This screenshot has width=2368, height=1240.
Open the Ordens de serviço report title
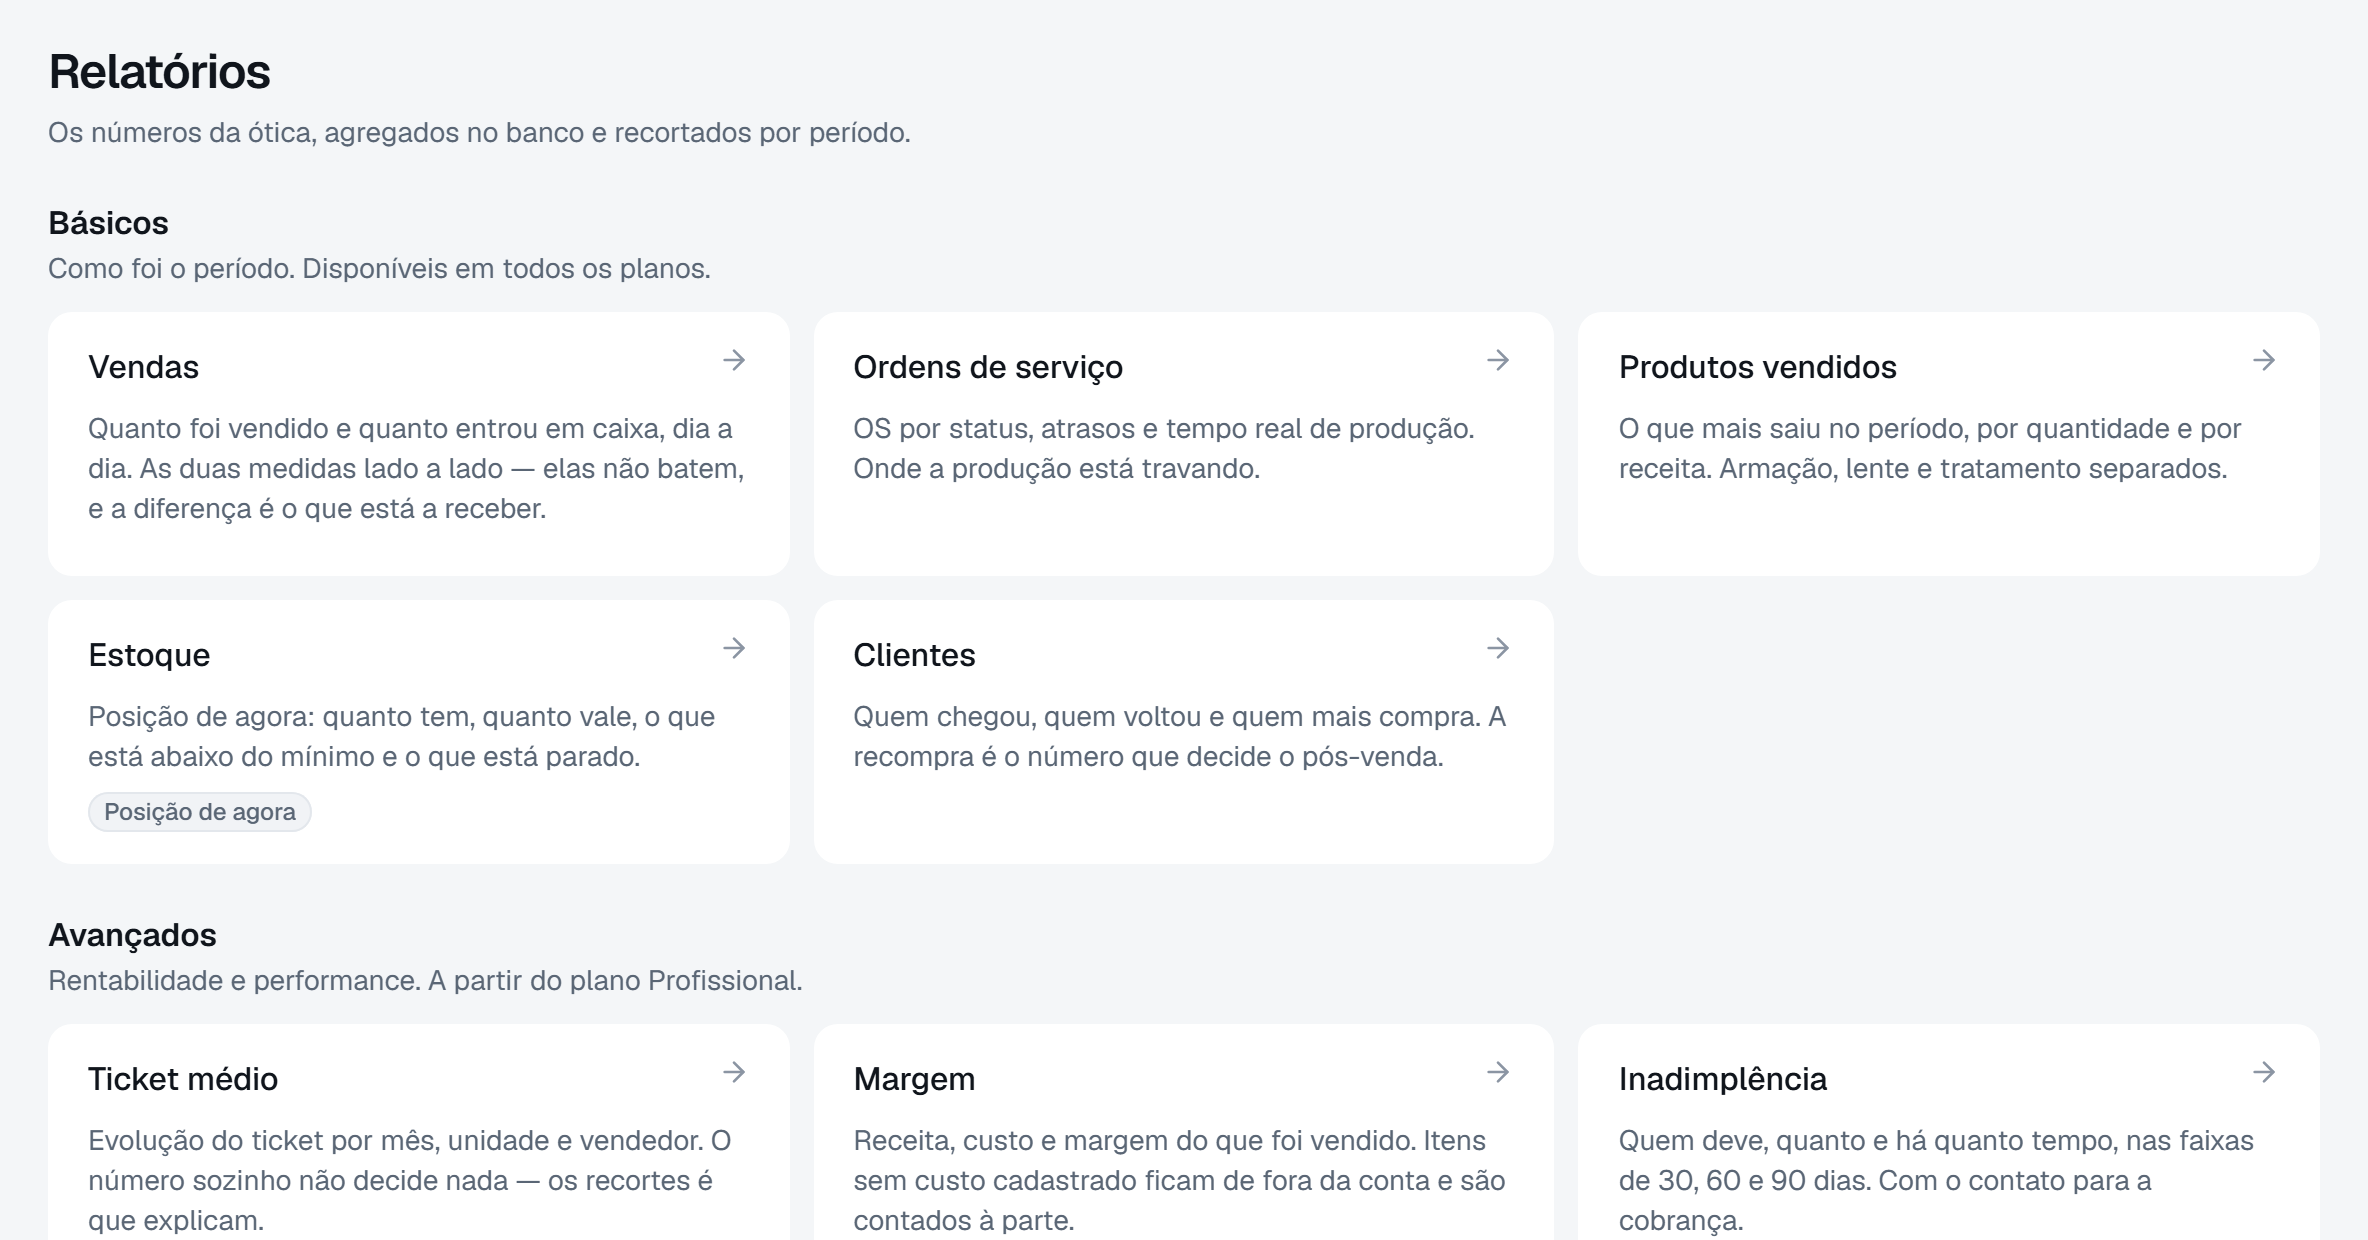[x=988, y=367]
